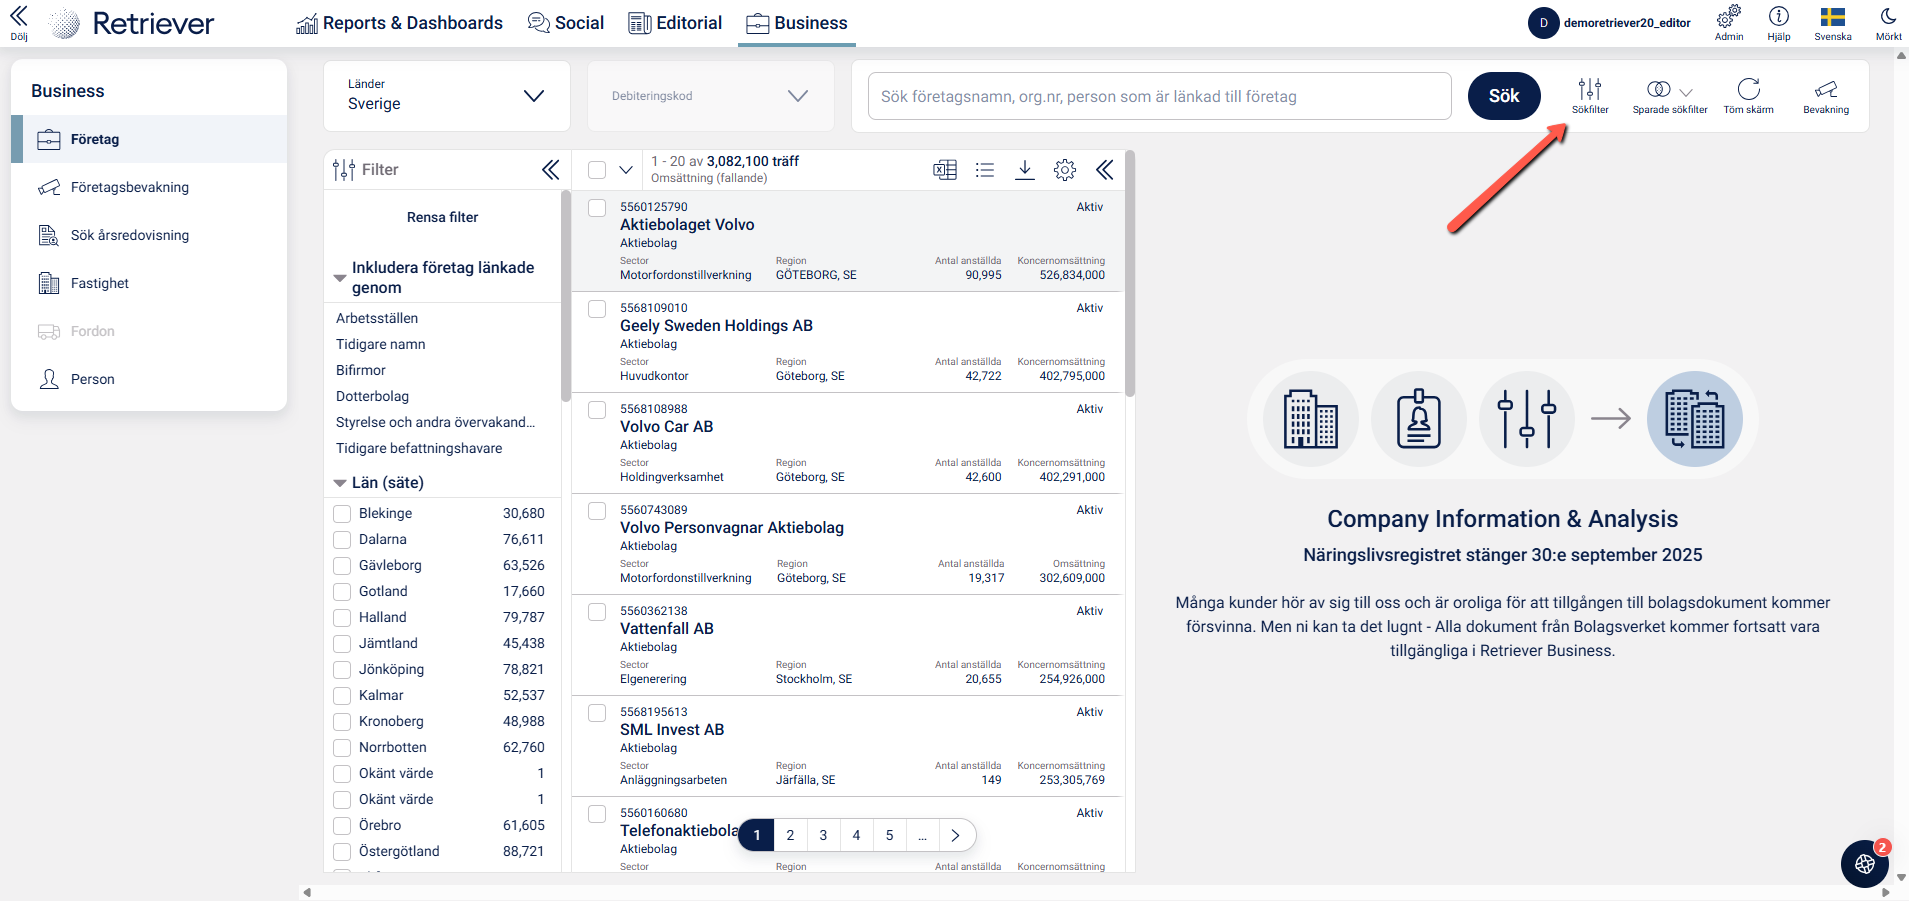The height and width of the screenshot is (901, 1909).
Task: Collapse the Län (säte) filter section
Action: [x=340, y=483]
